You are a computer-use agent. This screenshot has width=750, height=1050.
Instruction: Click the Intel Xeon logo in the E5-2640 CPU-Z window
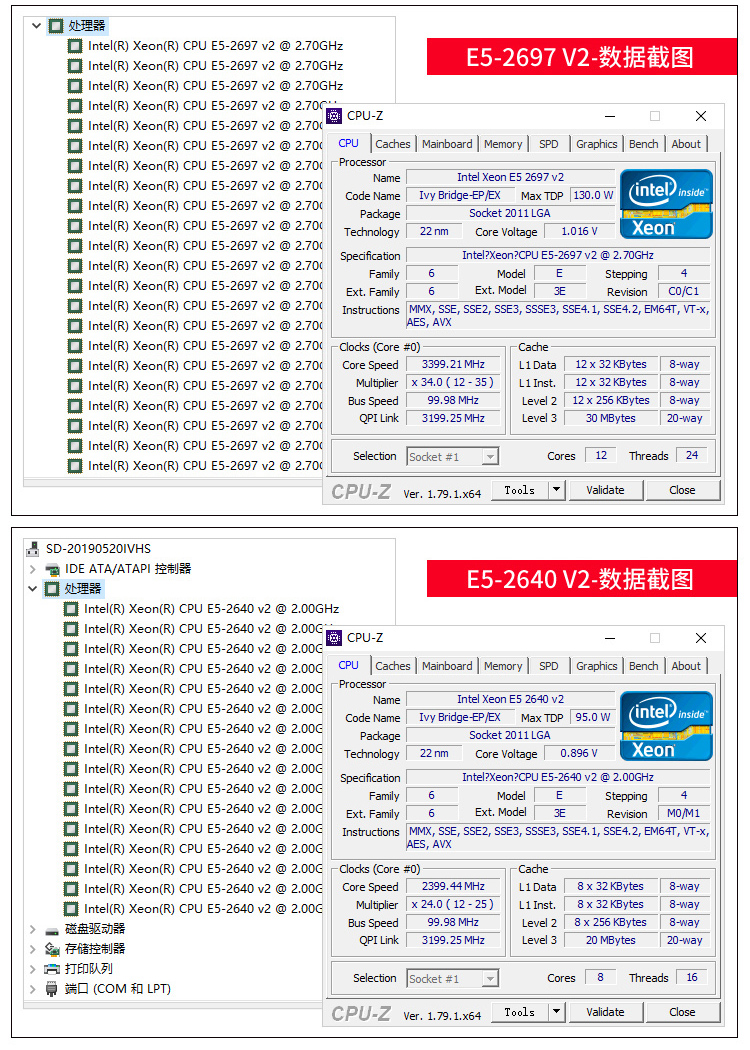coord(666,726)
